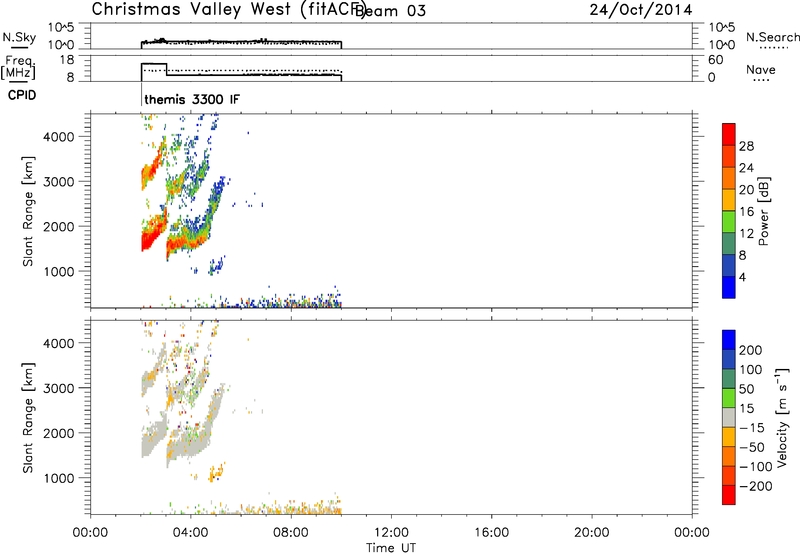Click the '1000' tick of velocity panel
The height and width of the screenshot is (554, 800).
pyautogui.click(x=59, y=478)
